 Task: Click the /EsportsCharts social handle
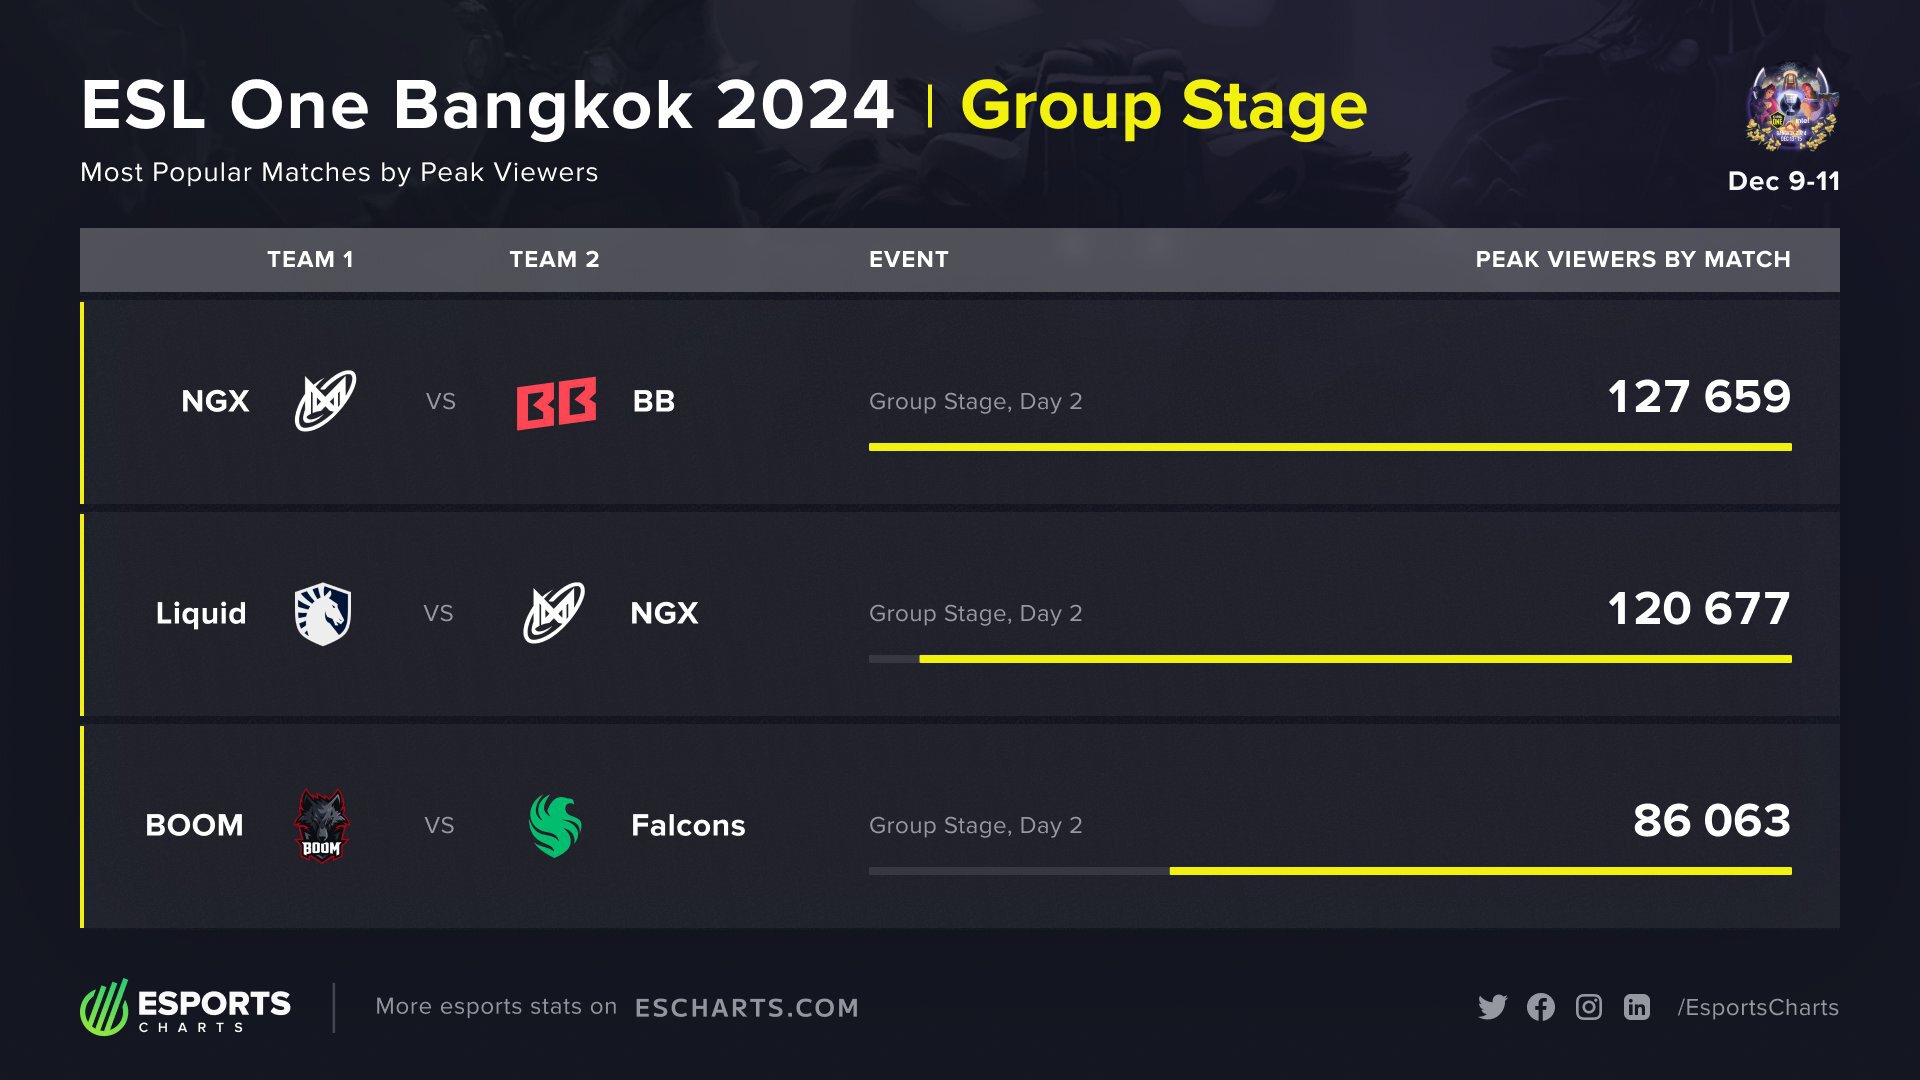(1758, 1008)
